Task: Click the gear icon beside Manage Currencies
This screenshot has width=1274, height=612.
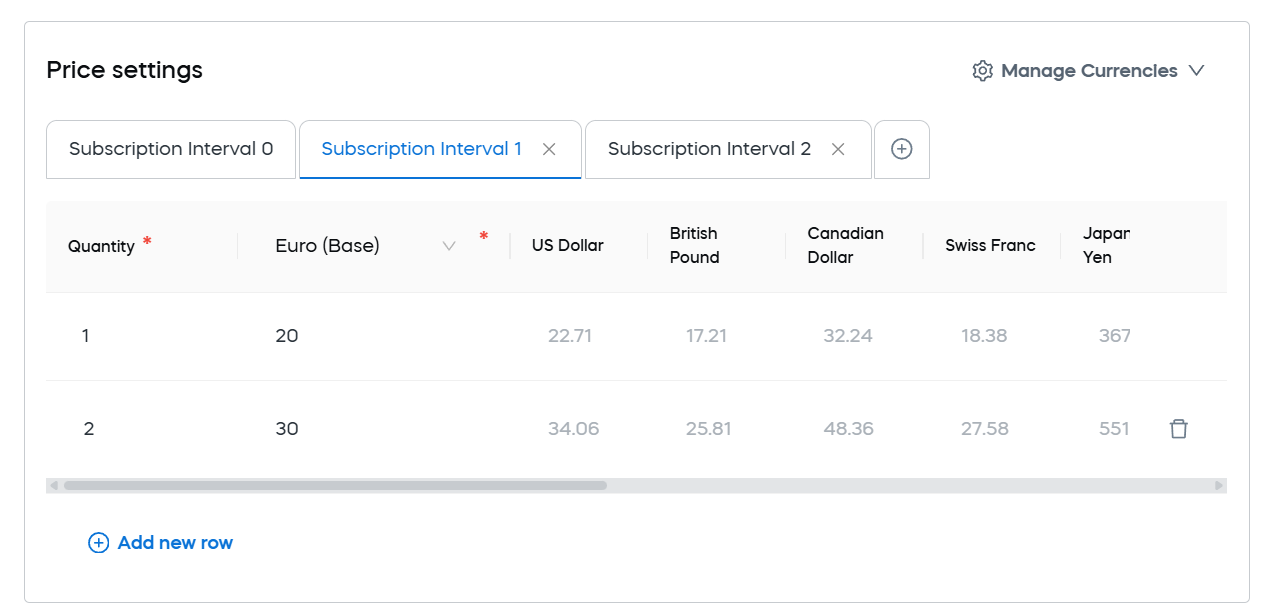Action: click(x=982, y=71)
